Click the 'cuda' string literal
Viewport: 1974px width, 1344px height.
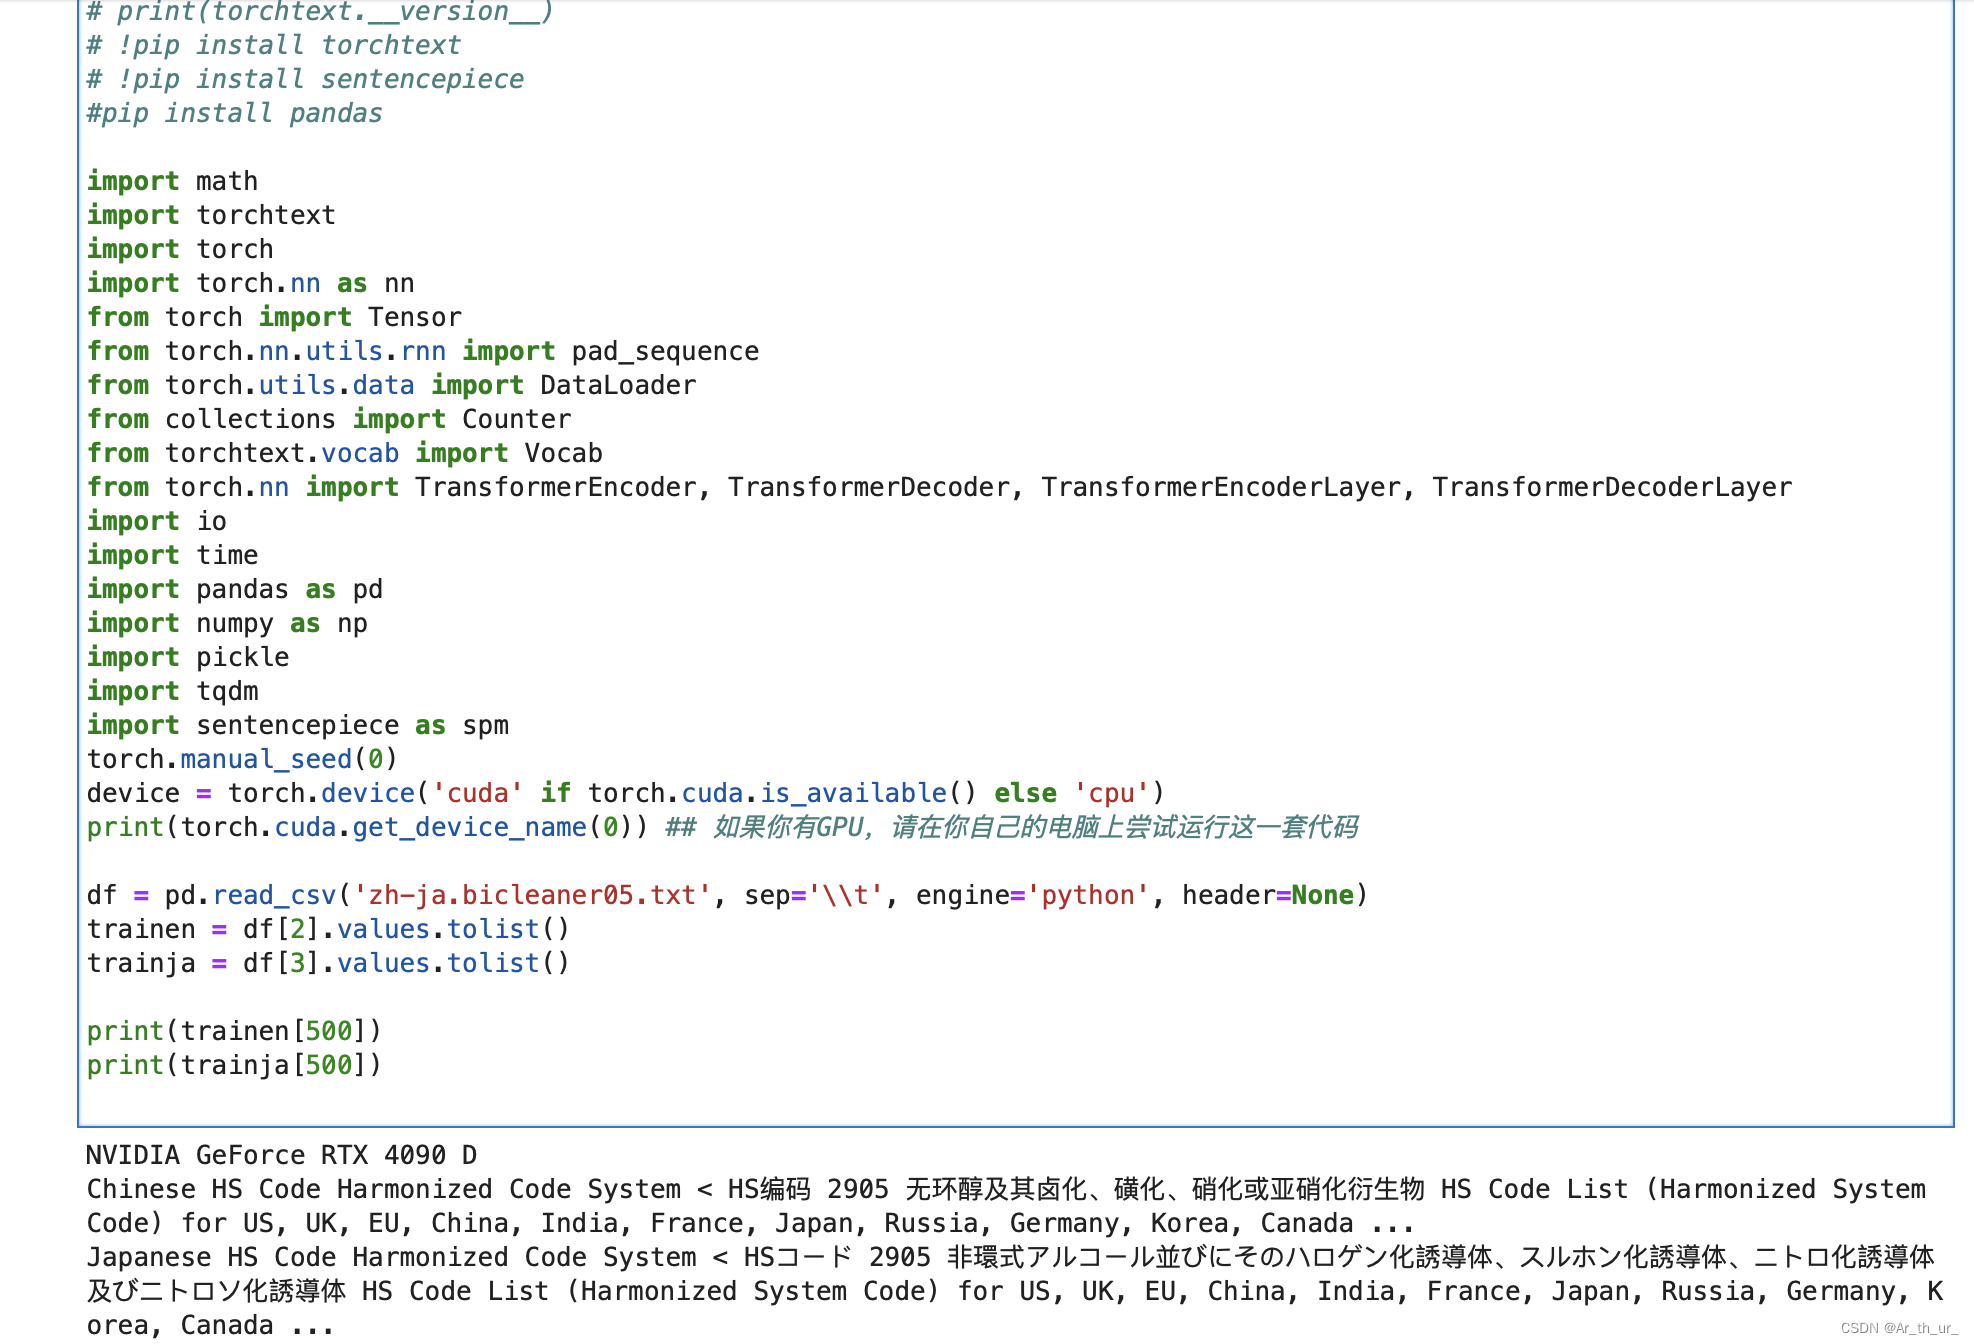pos(477,792)
